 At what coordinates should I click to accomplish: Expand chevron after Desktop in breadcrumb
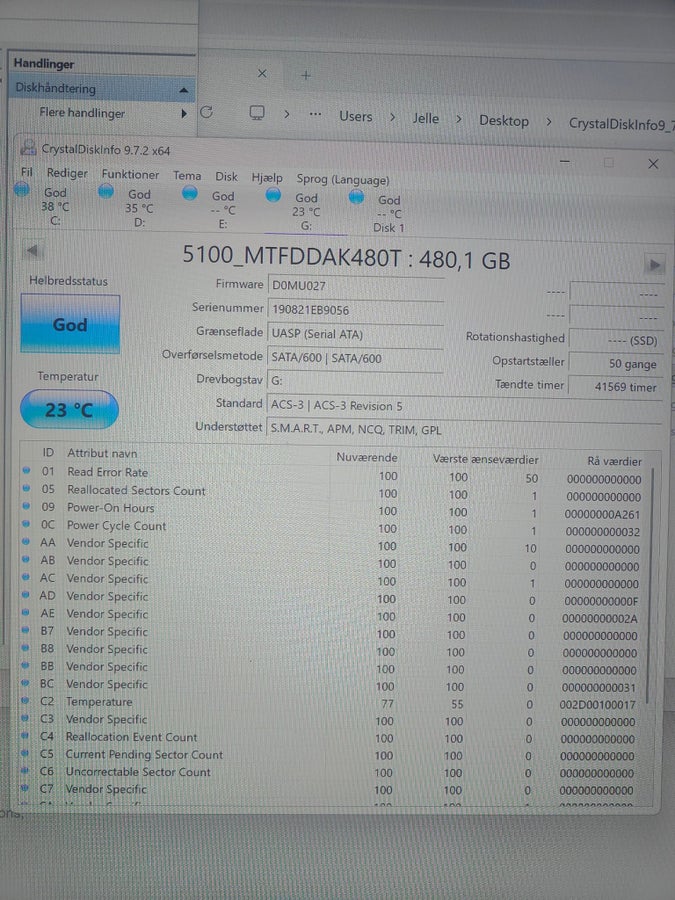(549, 122)
